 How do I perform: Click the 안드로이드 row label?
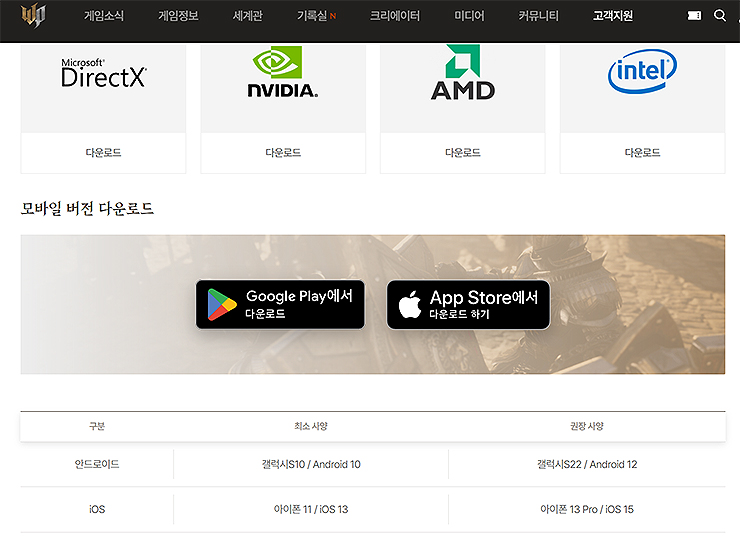(x=97, y=464)
